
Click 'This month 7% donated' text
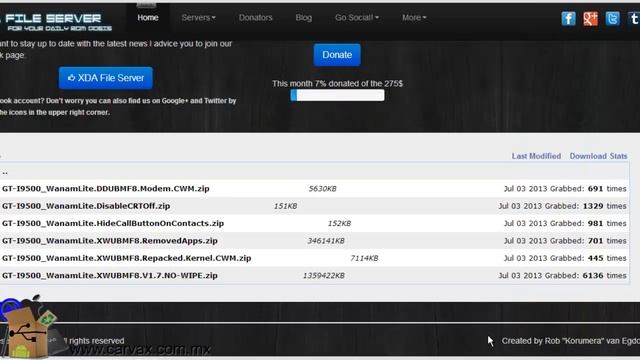tap(338, 83)
